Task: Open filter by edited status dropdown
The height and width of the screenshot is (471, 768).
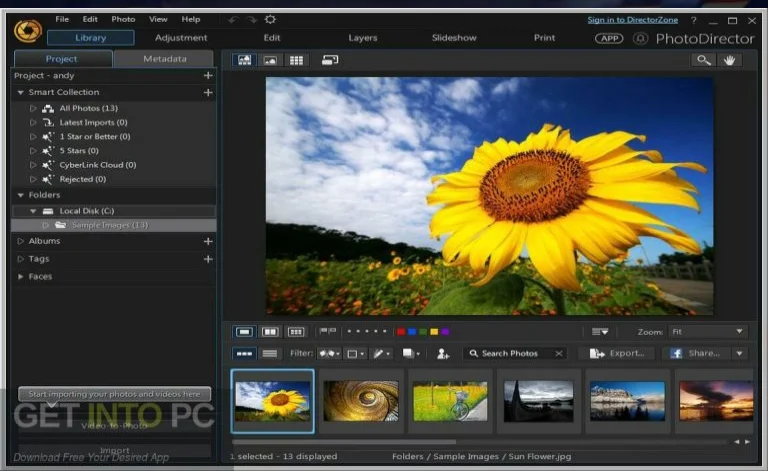Action: pos(381,353)
